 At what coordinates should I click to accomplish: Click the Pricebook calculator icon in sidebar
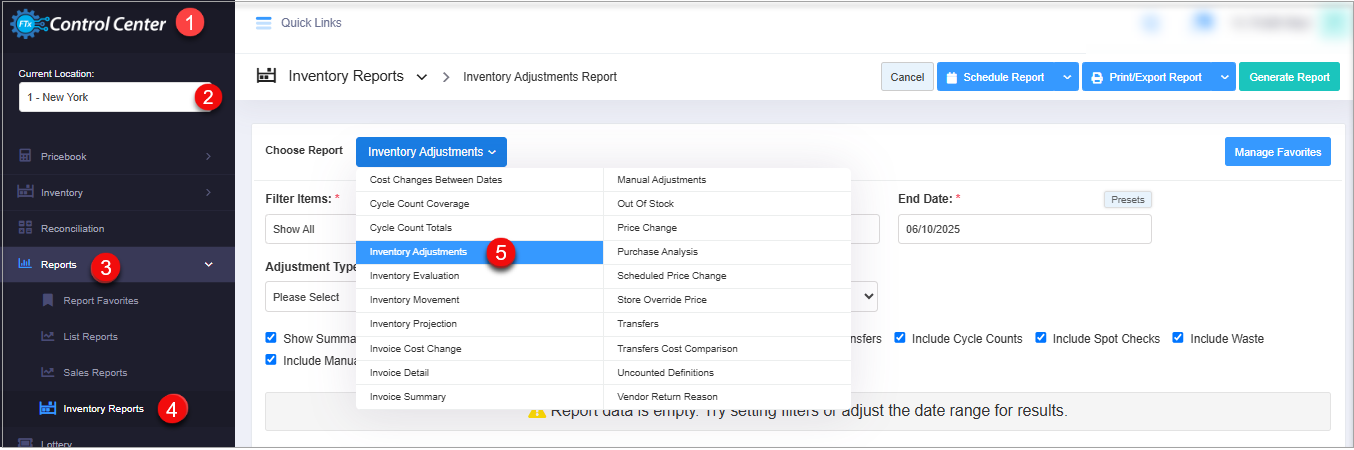tap(26, 157)
